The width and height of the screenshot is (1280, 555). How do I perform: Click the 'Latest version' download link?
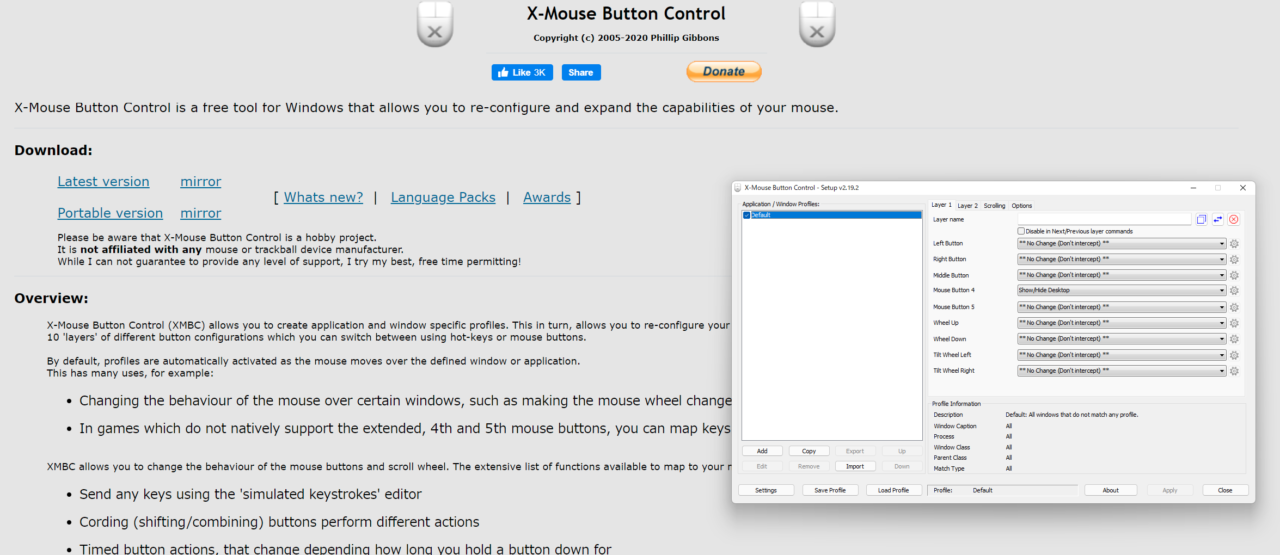pos(103,182)
